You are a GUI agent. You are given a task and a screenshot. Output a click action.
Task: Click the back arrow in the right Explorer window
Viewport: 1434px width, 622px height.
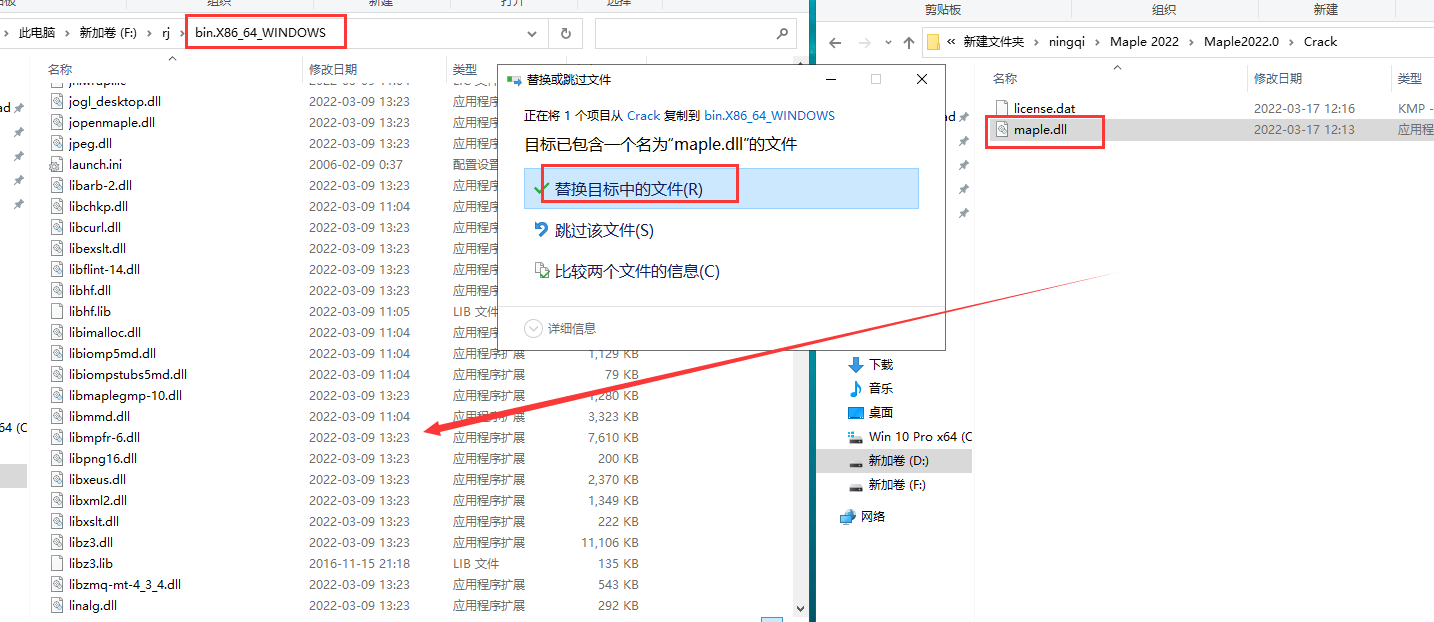tap(836, 41)
